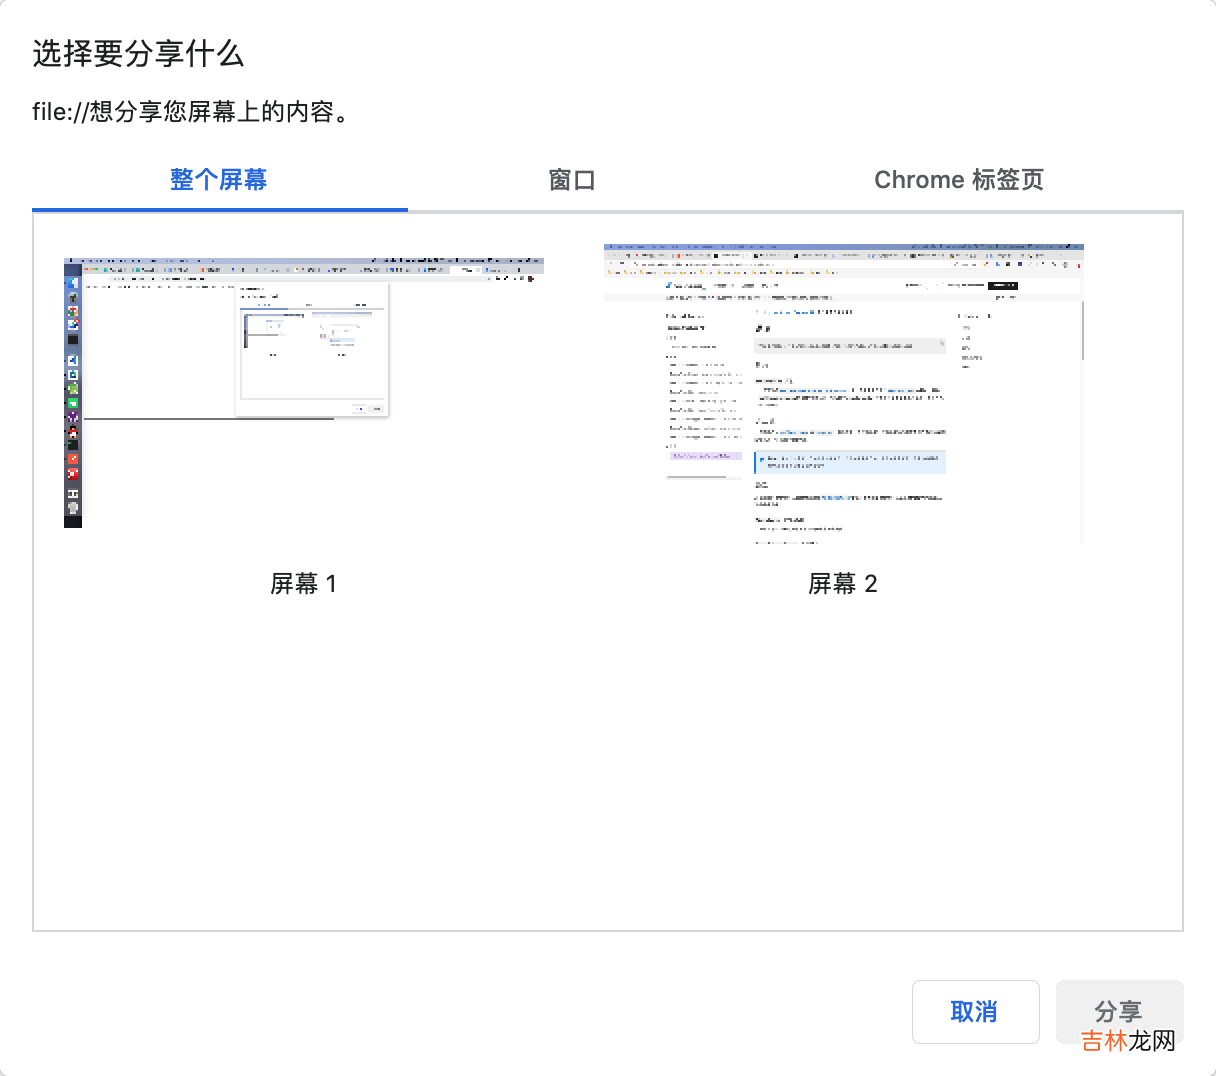Click the 选择要分享什么 dialog title
The image size is (1216, 1076).
click(138, 54)
